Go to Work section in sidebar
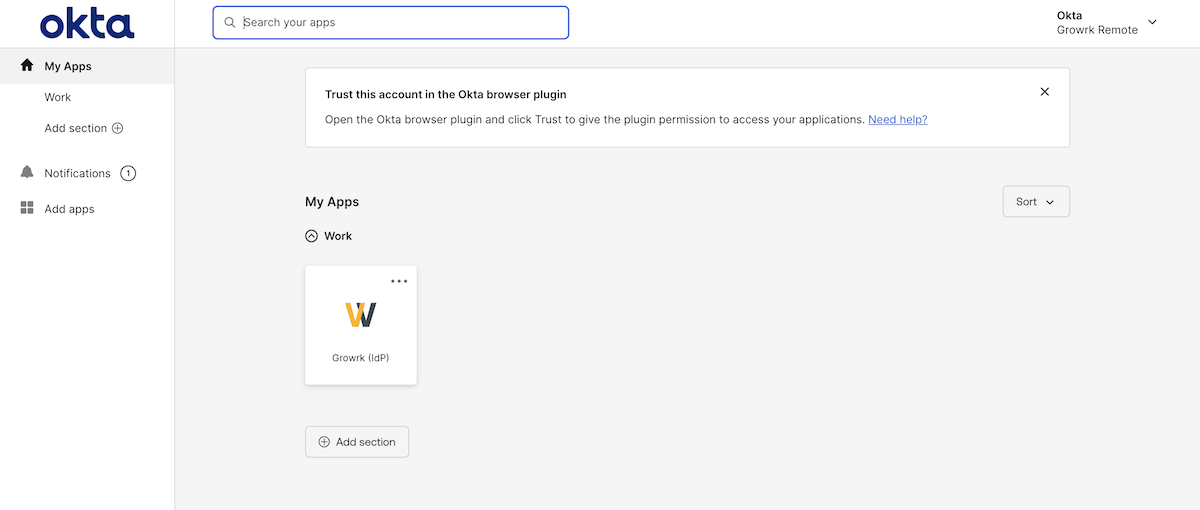 point(58,97)
